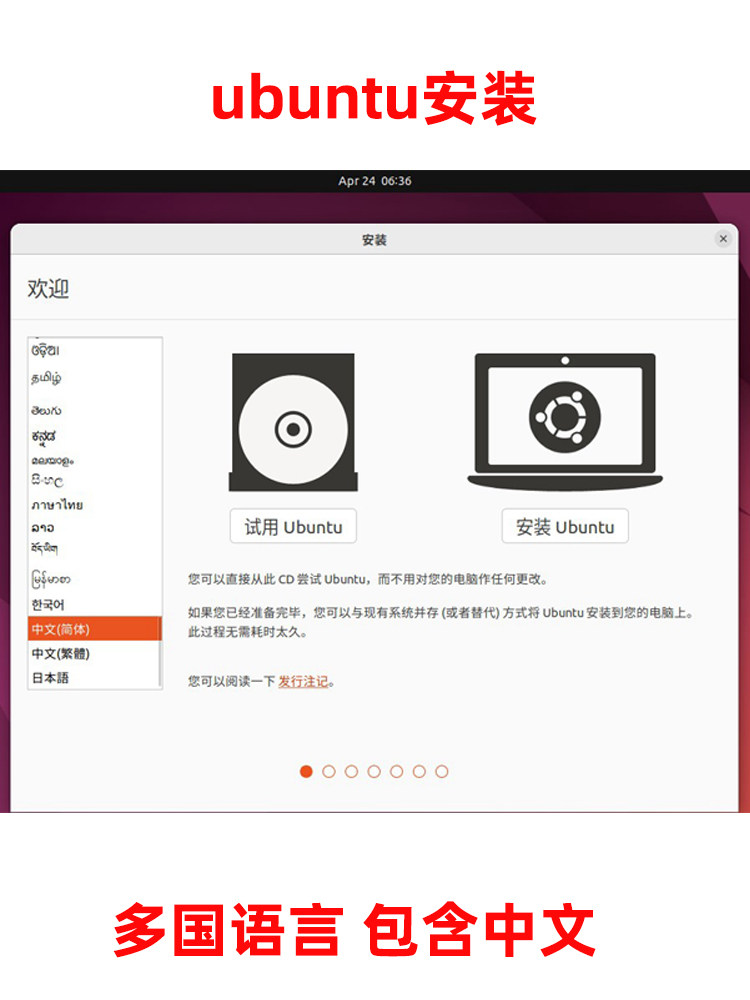Select 日本語 in the language list
Image resolution: width=750 pixels, height=1000 pixels.
(x=94, y=677)
